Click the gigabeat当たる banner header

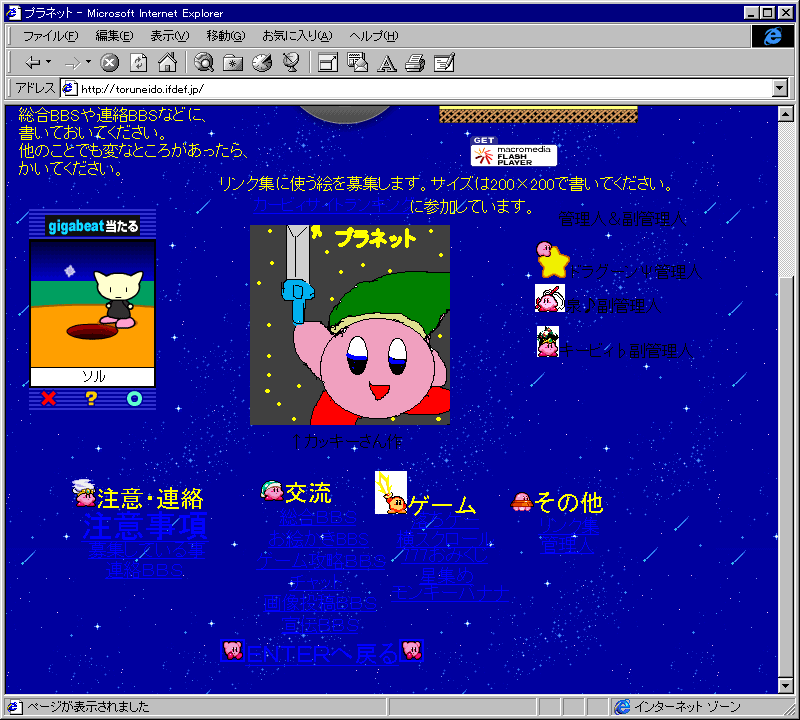[x=92, y=225]
